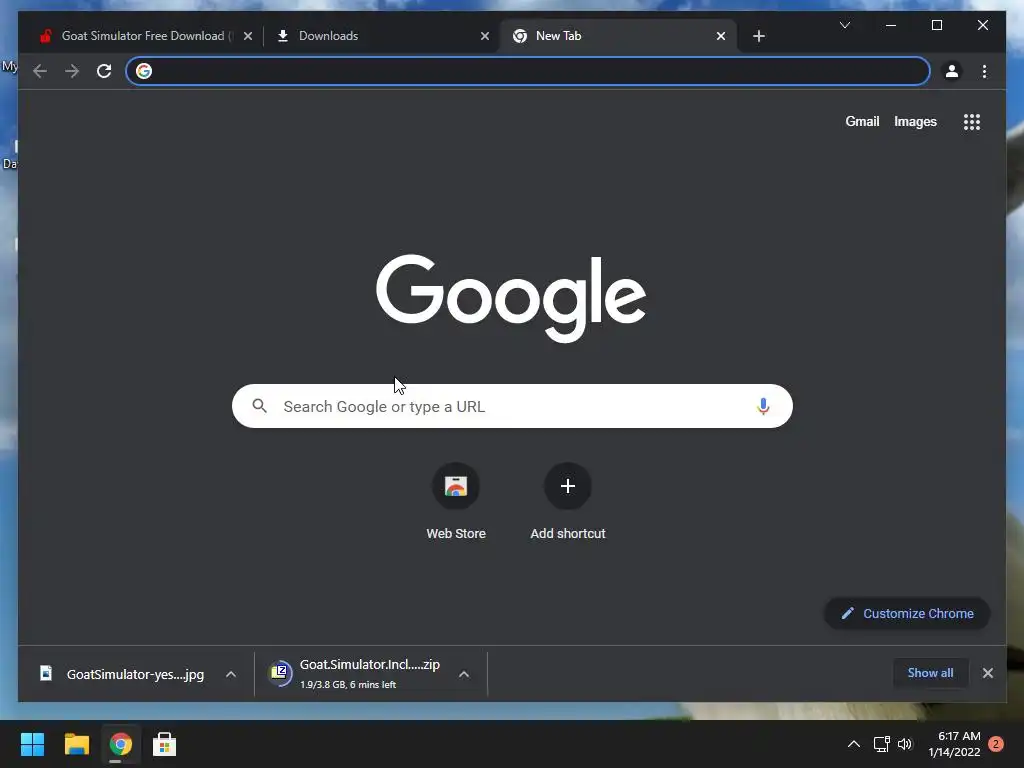The image size is (1024, 768).
Task: Click the Add shortcut label text
Action: pyautogui.click(x=568, y=534)
